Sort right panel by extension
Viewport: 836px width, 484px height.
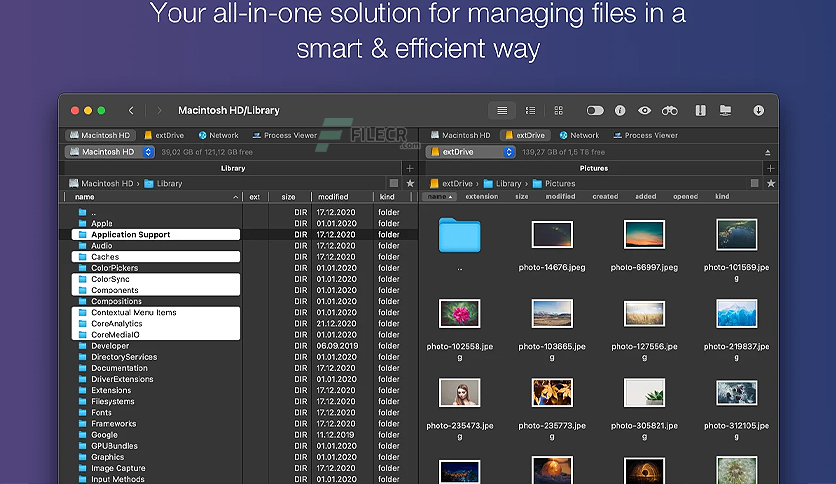coord(481,196)
